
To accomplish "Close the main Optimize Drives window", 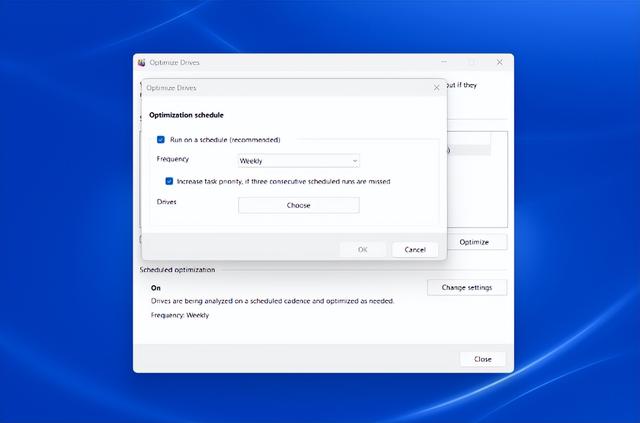I will (500, 62).
